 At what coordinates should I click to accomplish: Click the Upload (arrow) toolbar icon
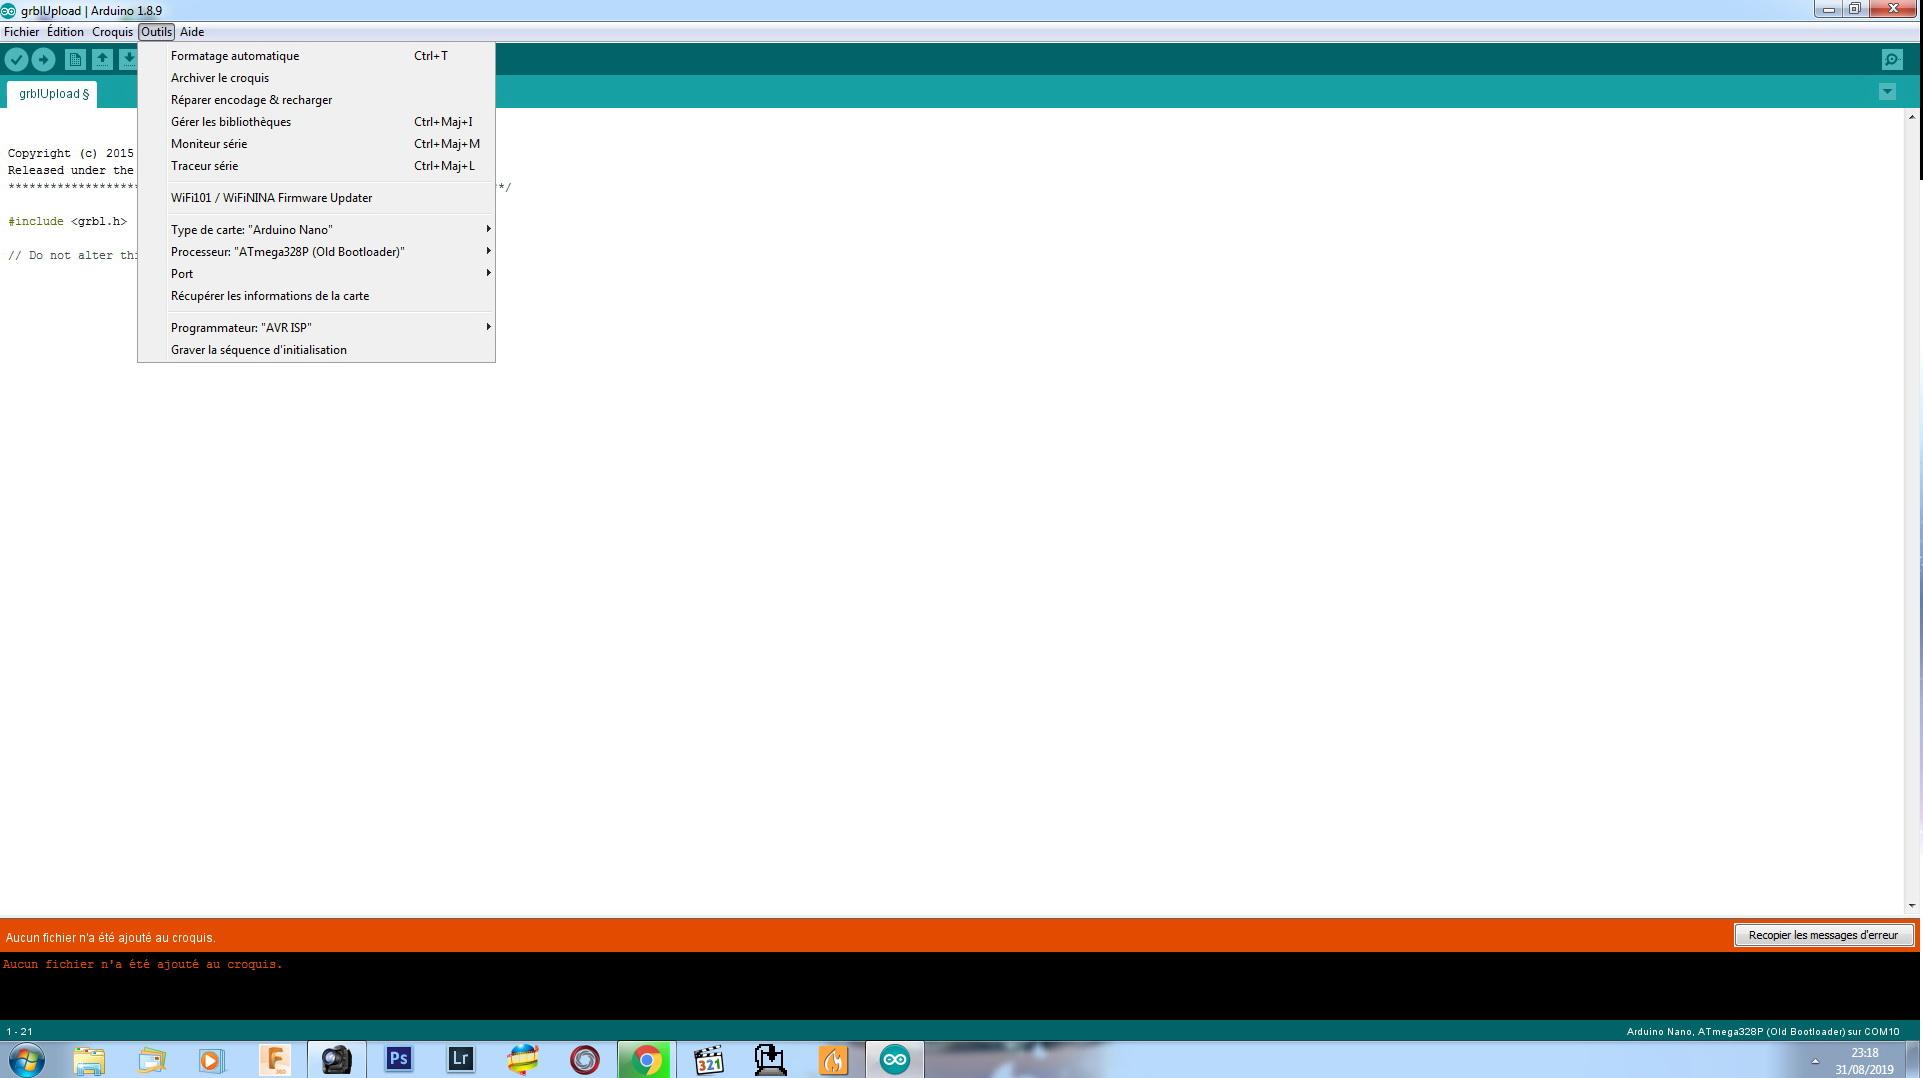(x=43, y=60)
